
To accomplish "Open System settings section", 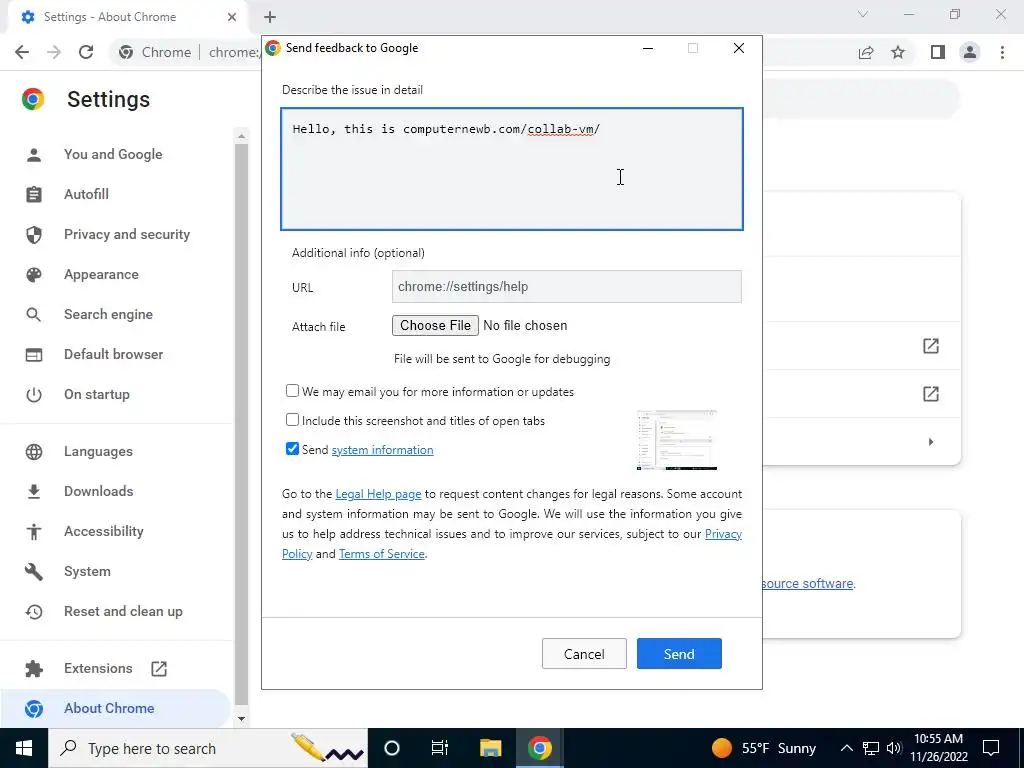I will (87, 571).
